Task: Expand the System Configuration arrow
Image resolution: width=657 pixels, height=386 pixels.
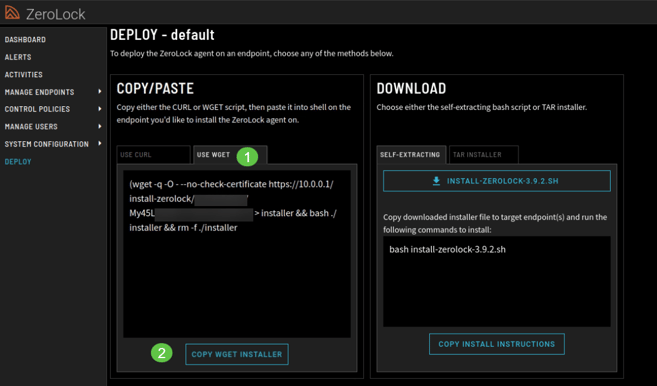Action: tap(100, 143)
